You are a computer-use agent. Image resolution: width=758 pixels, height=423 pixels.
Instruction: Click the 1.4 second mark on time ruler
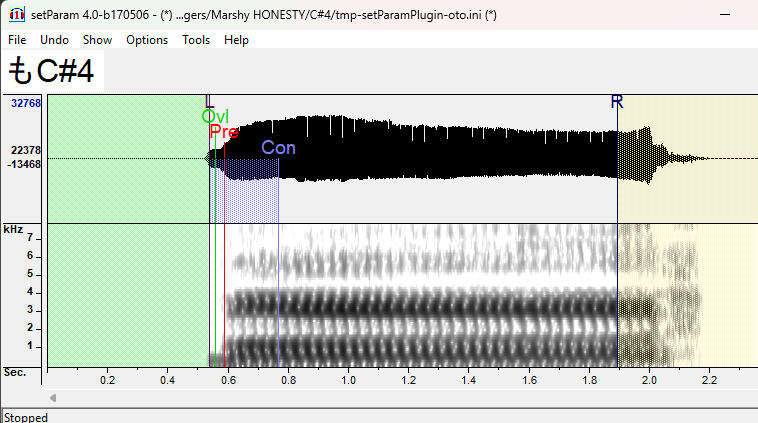click(468, 380)
